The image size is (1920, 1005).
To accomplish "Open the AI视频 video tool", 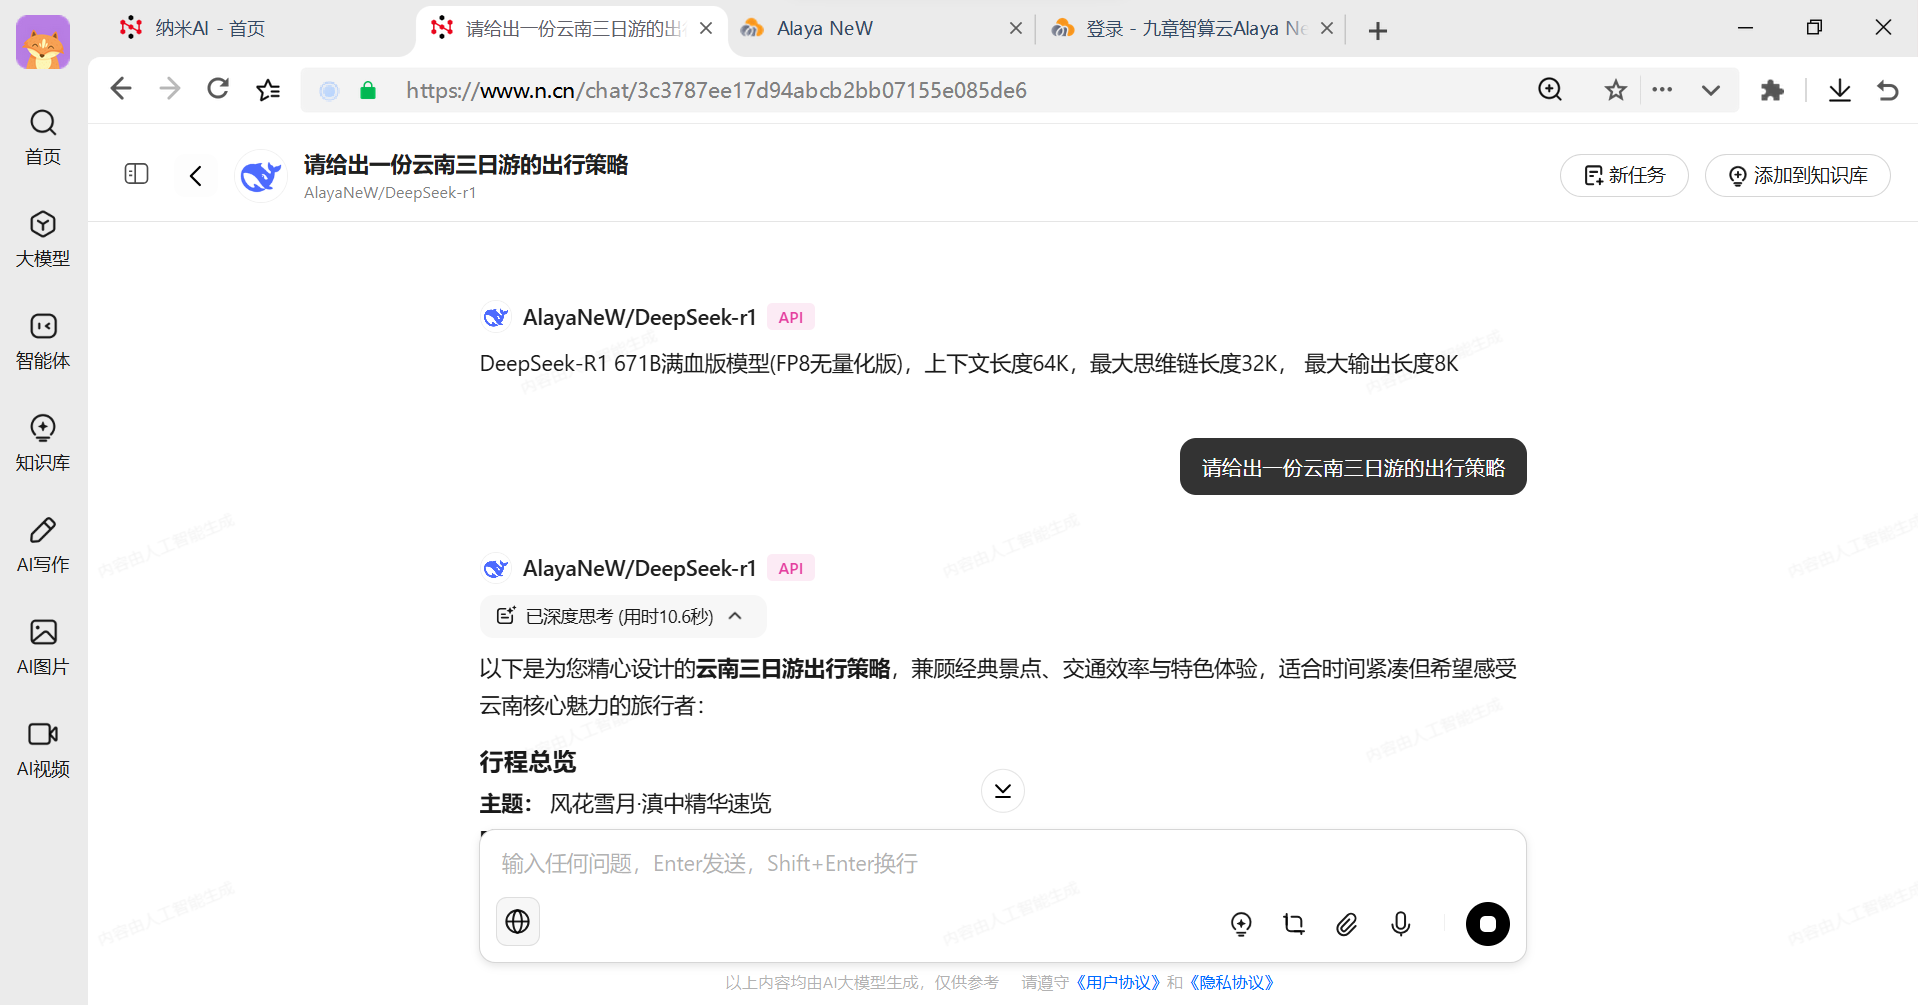I will pos(43,749).
